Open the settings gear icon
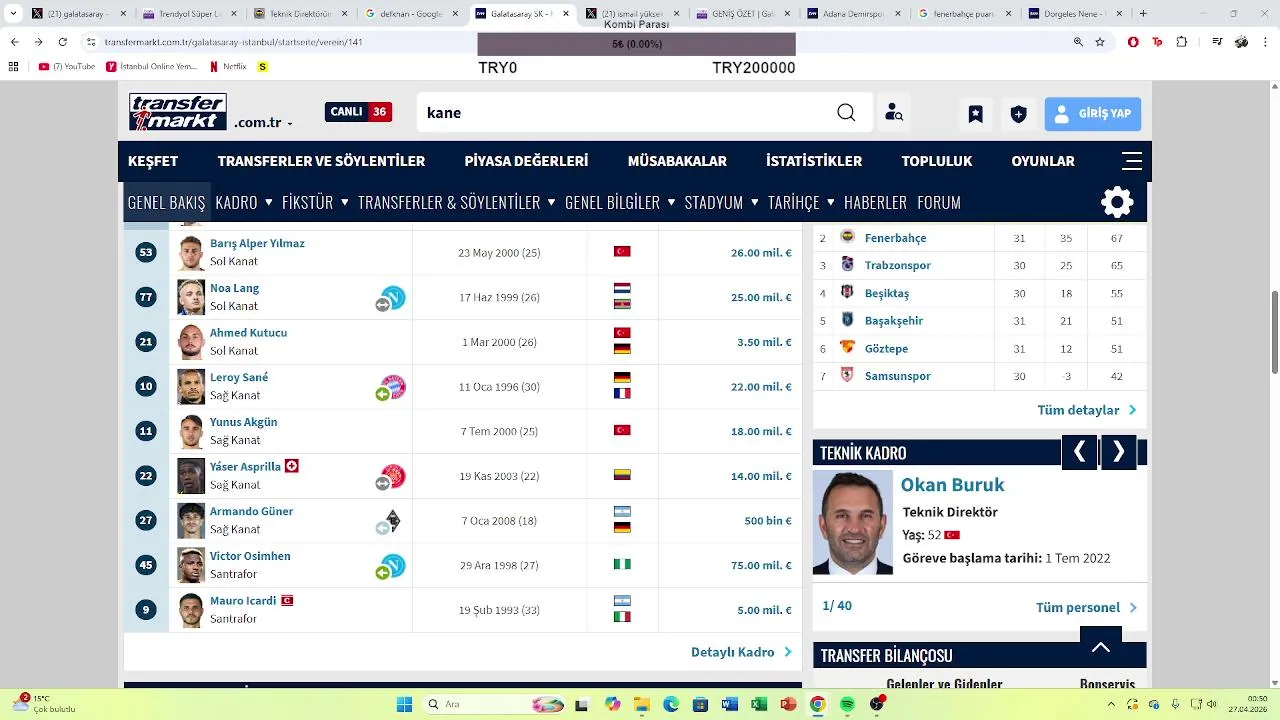The width and height of the screenshot is (1280, 720). (1117, 202)
